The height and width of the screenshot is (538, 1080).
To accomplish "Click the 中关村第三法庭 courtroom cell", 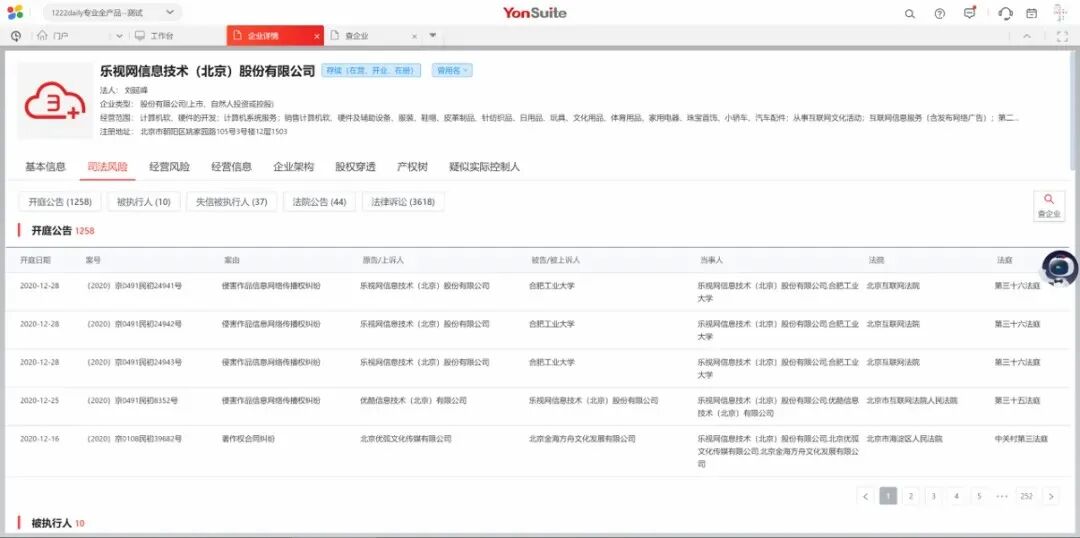I will click(1021, 439).
